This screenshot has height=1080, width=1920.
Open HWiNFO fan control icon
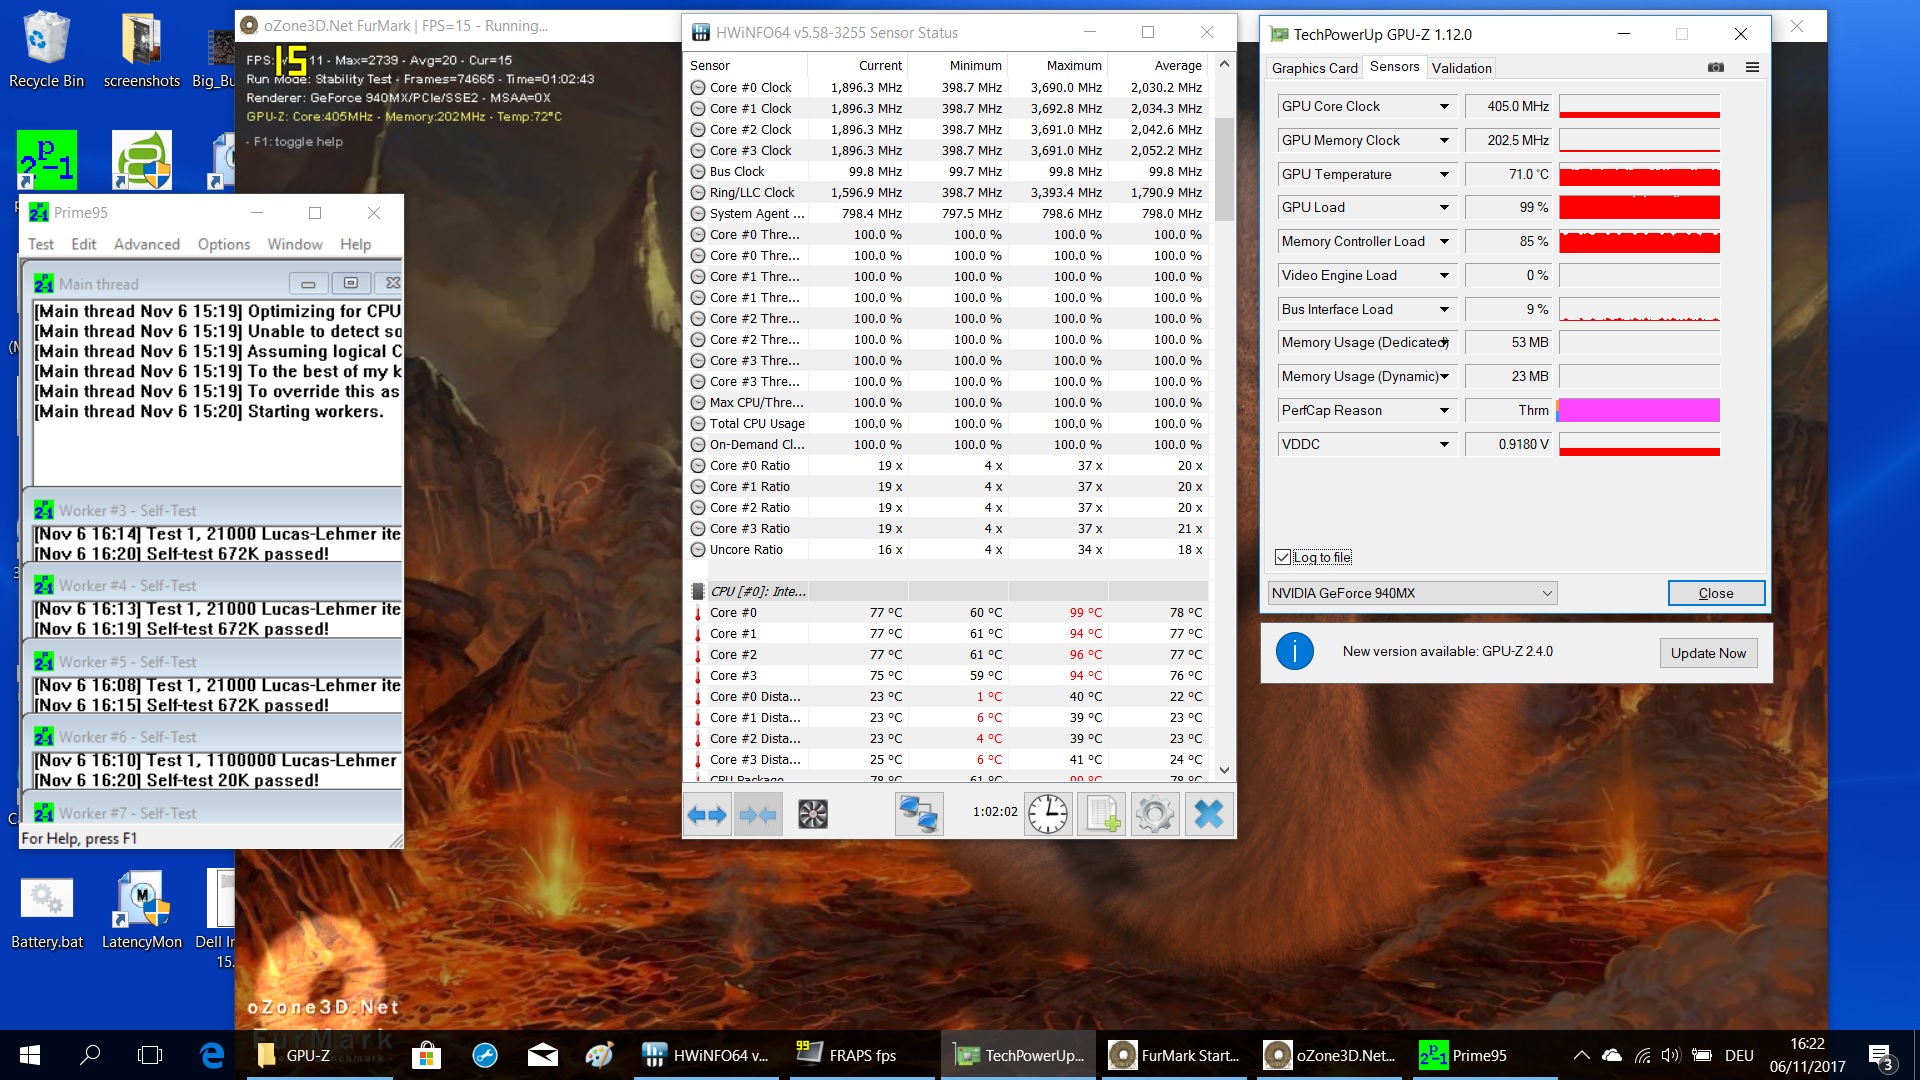(812, 815)
